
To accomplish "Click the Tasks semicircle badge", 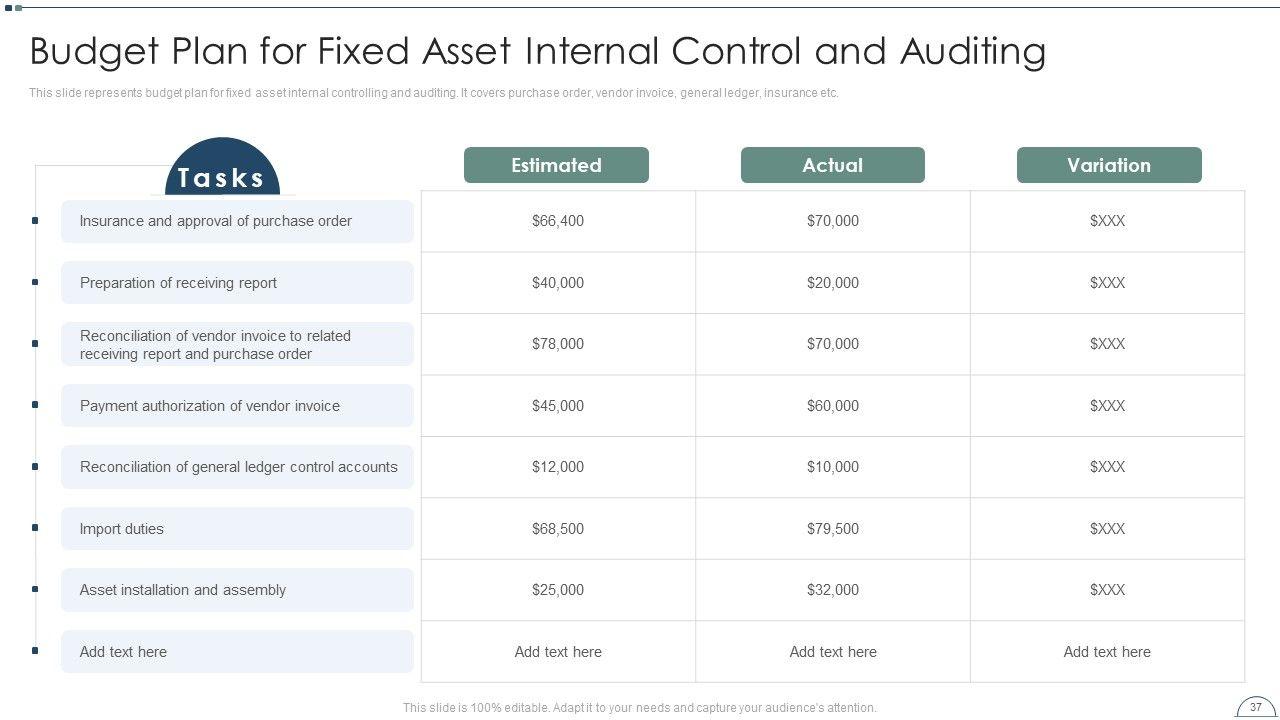I will coord(221,170).
